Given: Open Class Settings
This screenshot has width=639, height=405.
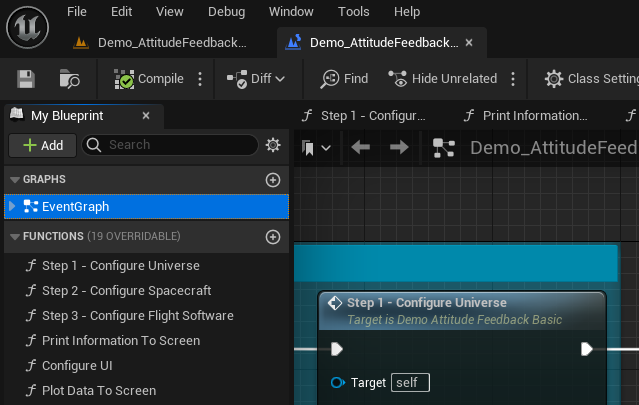Looking at the screenshot, I should click(x=592, y=79).
